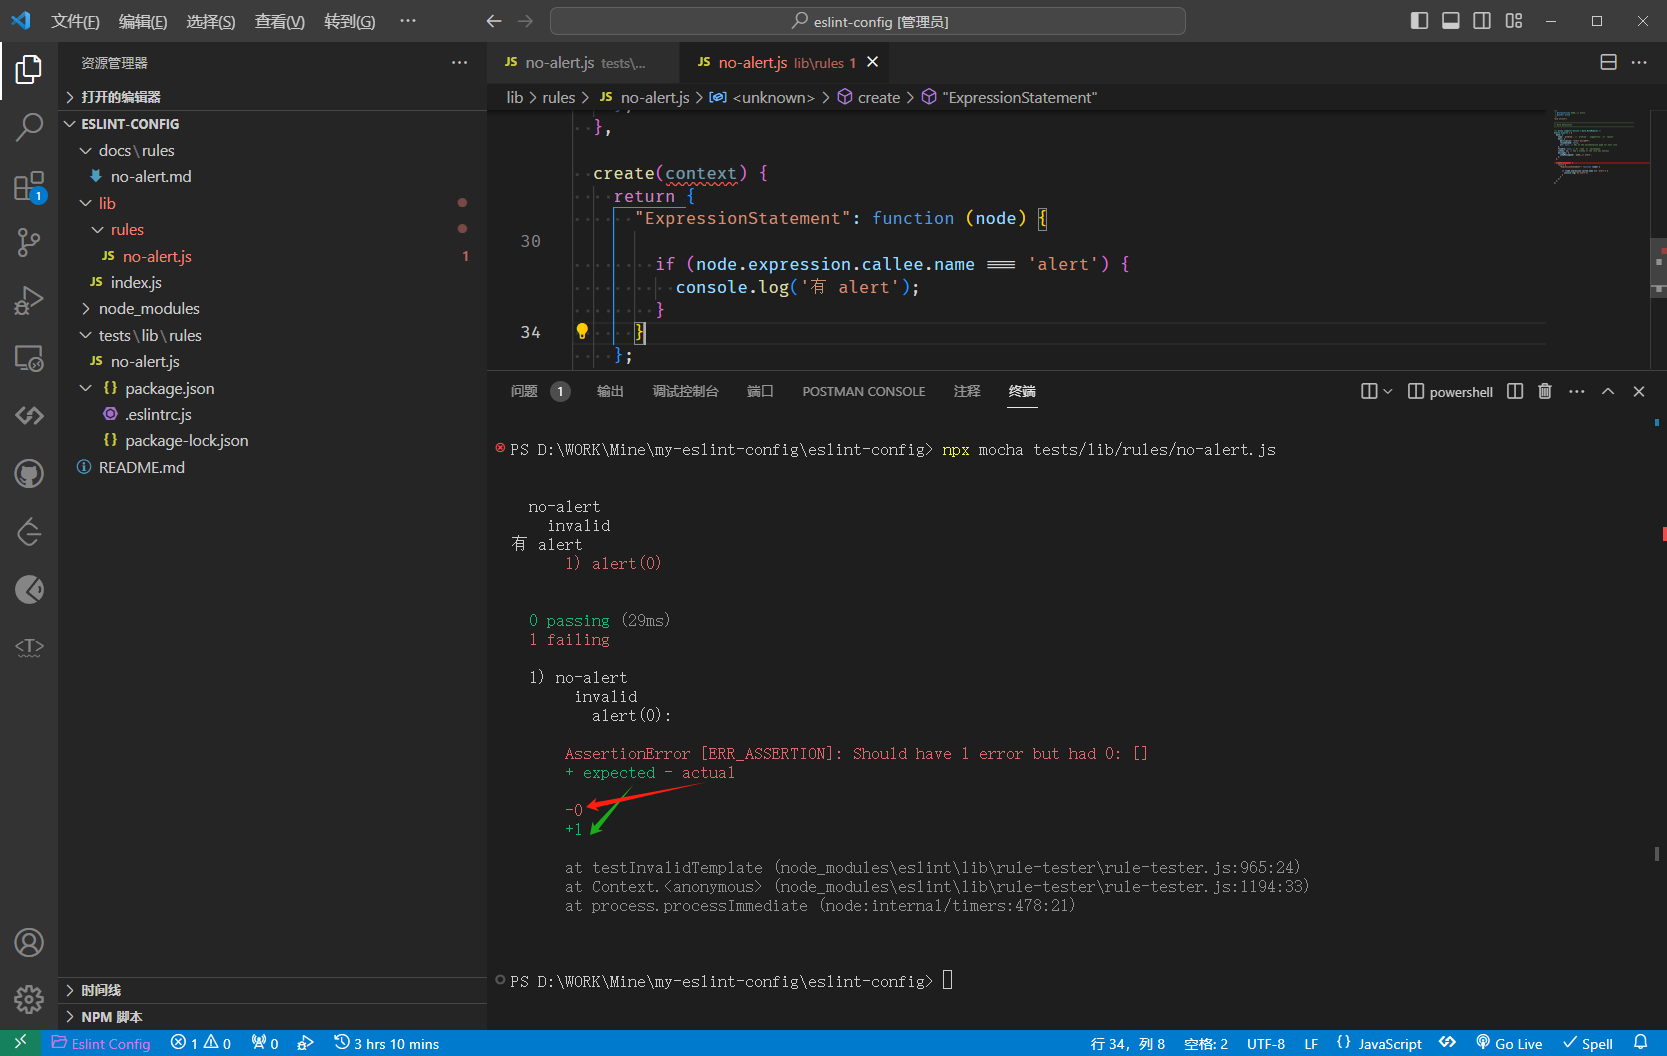The width and height of the screenshot is (1667, 1056).
Task: Toggle the bottom panel layout button
Action: point(1450,21)
